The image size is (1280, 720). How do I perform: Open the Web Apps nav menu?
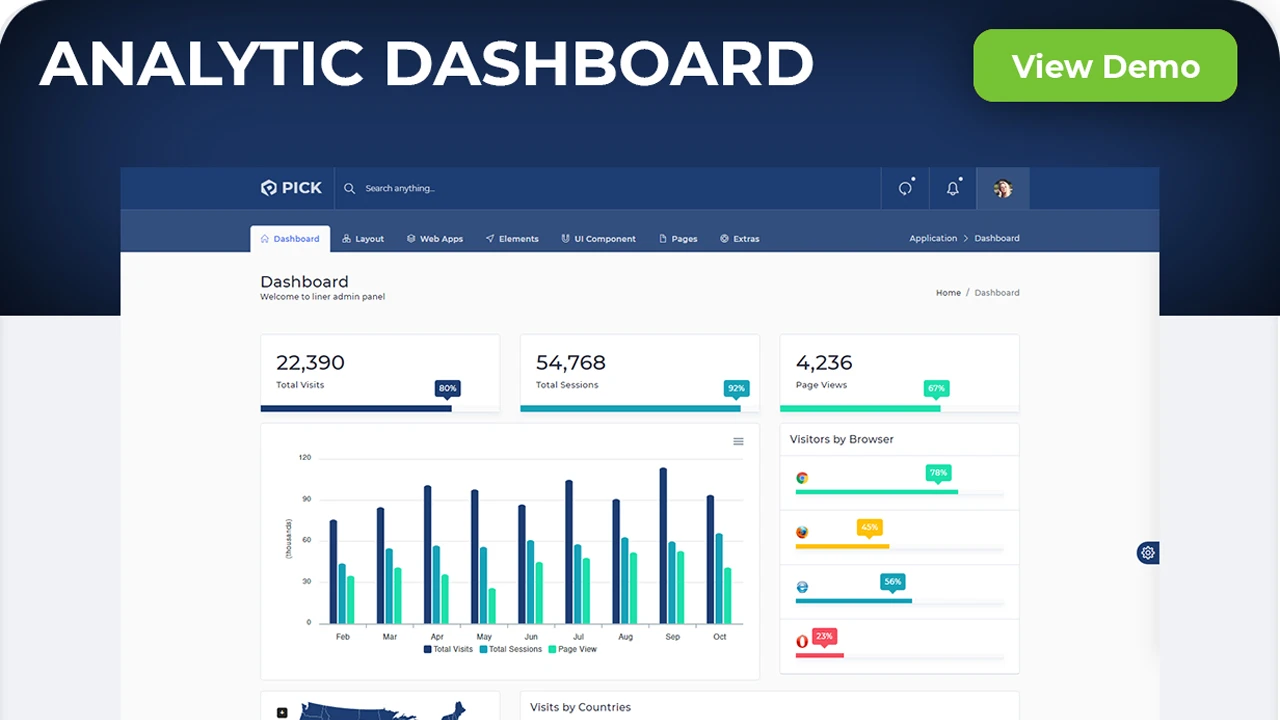point(435,239)
